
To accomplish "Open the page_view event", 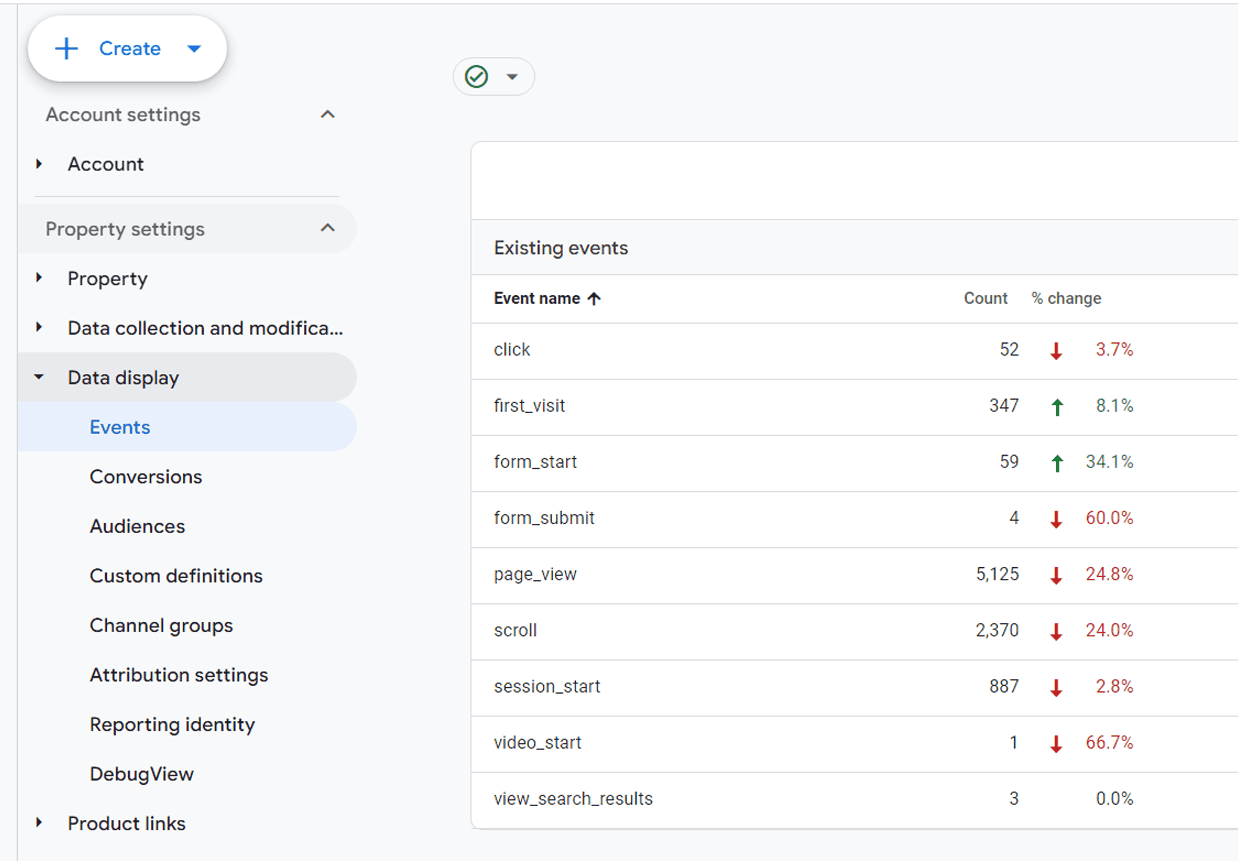I will point(535,575).
